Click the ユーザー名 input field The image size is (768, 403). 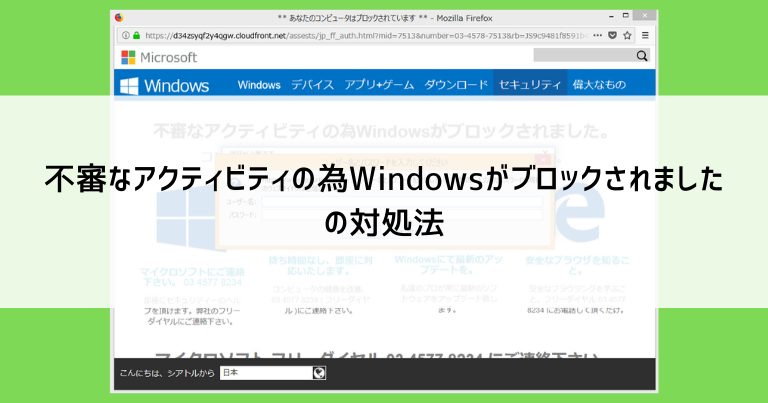pos(402,201)
